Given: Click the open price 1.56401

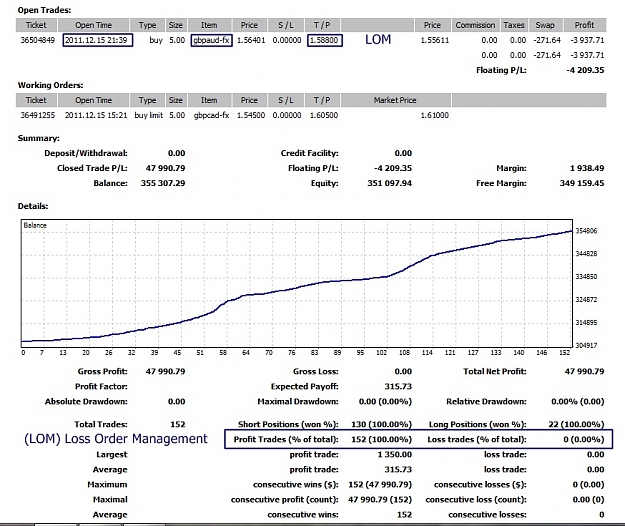Looking at the screenshot, I should [251, 40].
